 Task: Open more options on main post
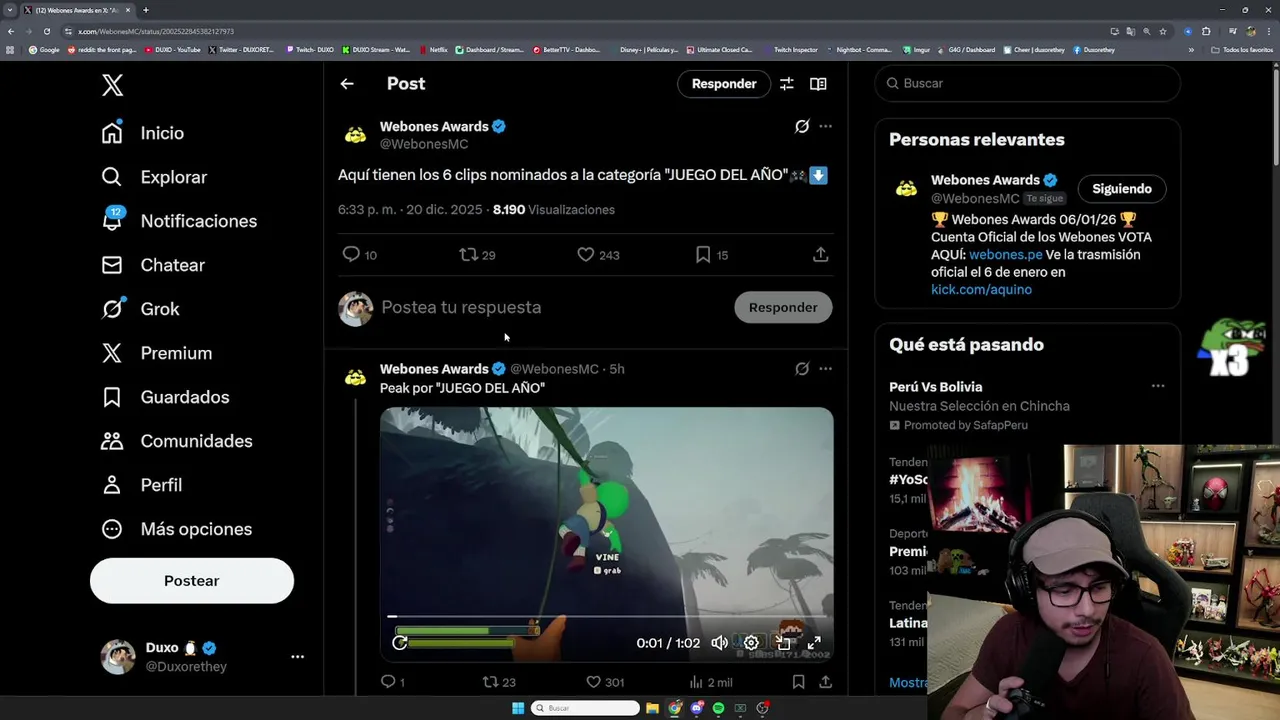(x=825, y=126)
